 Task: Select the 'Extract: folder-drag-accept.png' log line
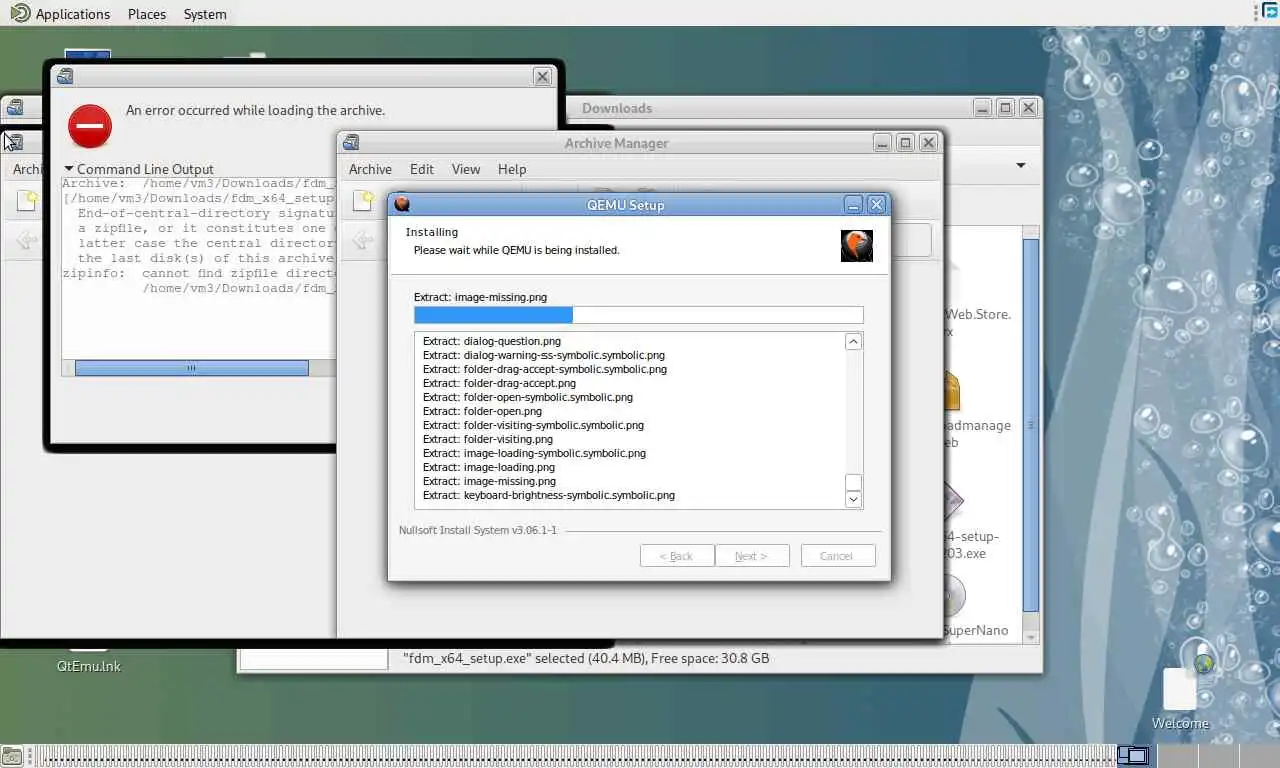pyautogui.click(x=499, y=383)
